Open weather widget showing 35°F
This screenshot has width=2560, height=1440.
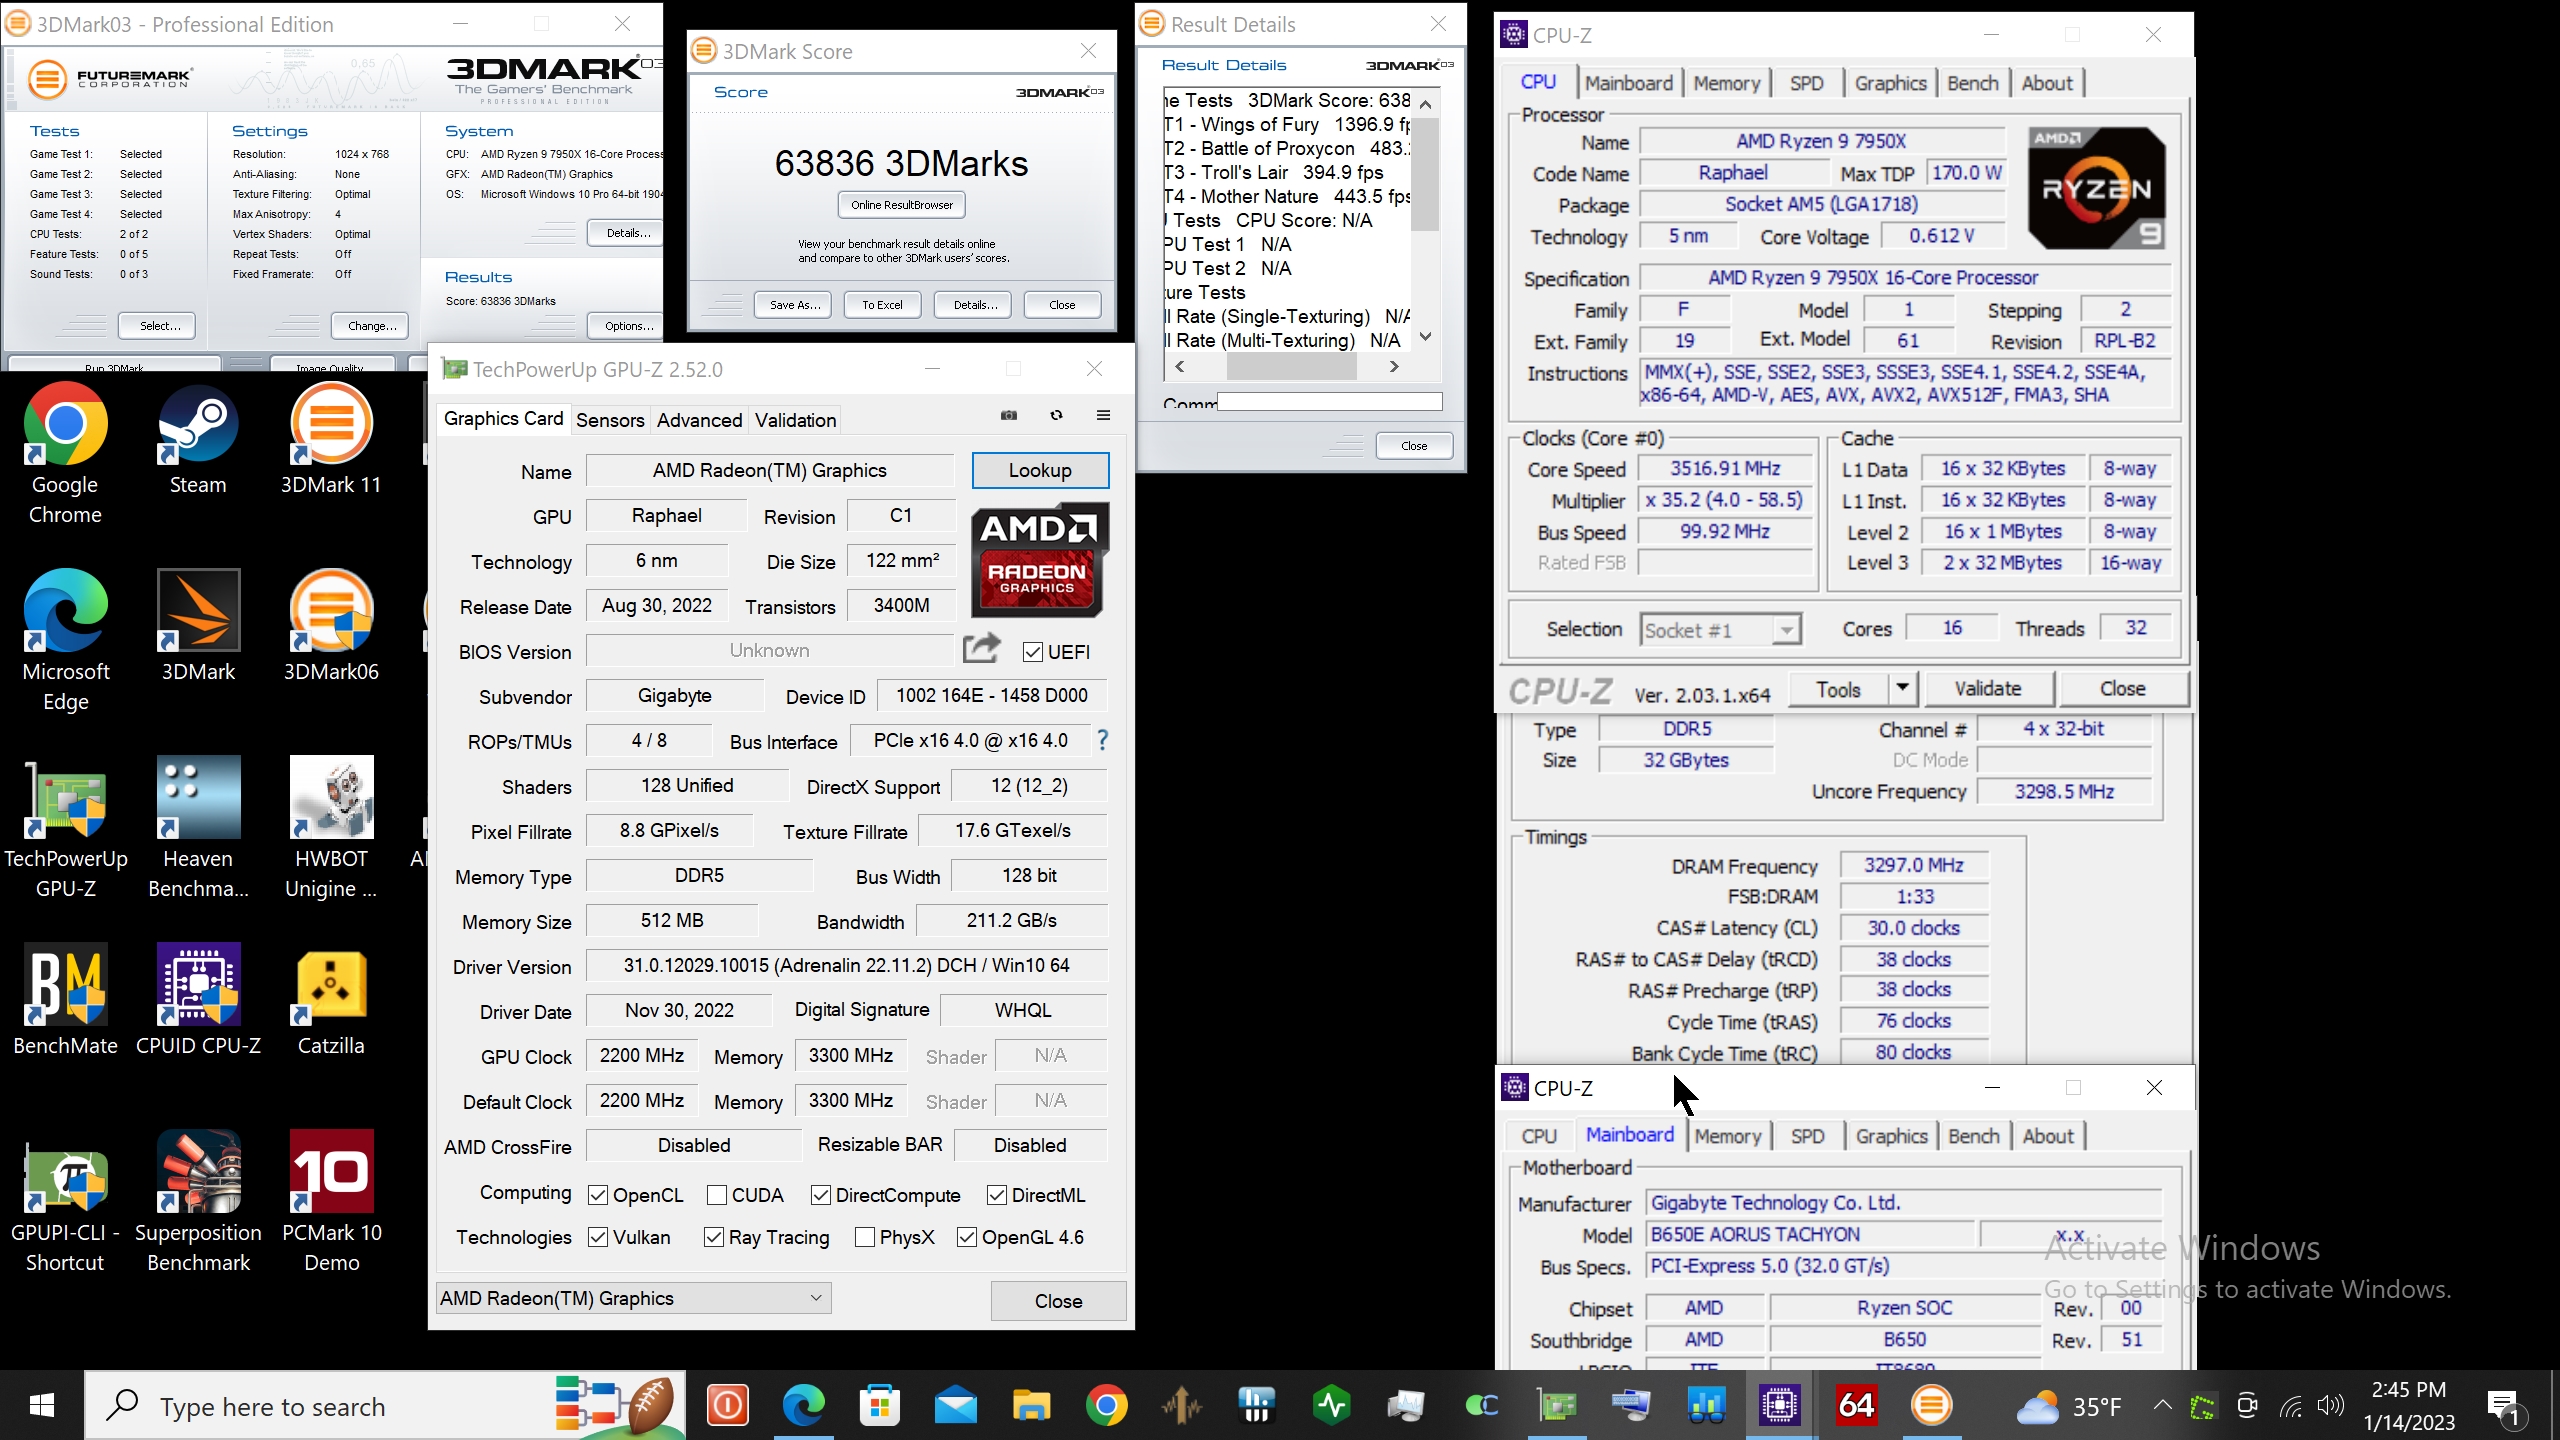(2069, 1406)
